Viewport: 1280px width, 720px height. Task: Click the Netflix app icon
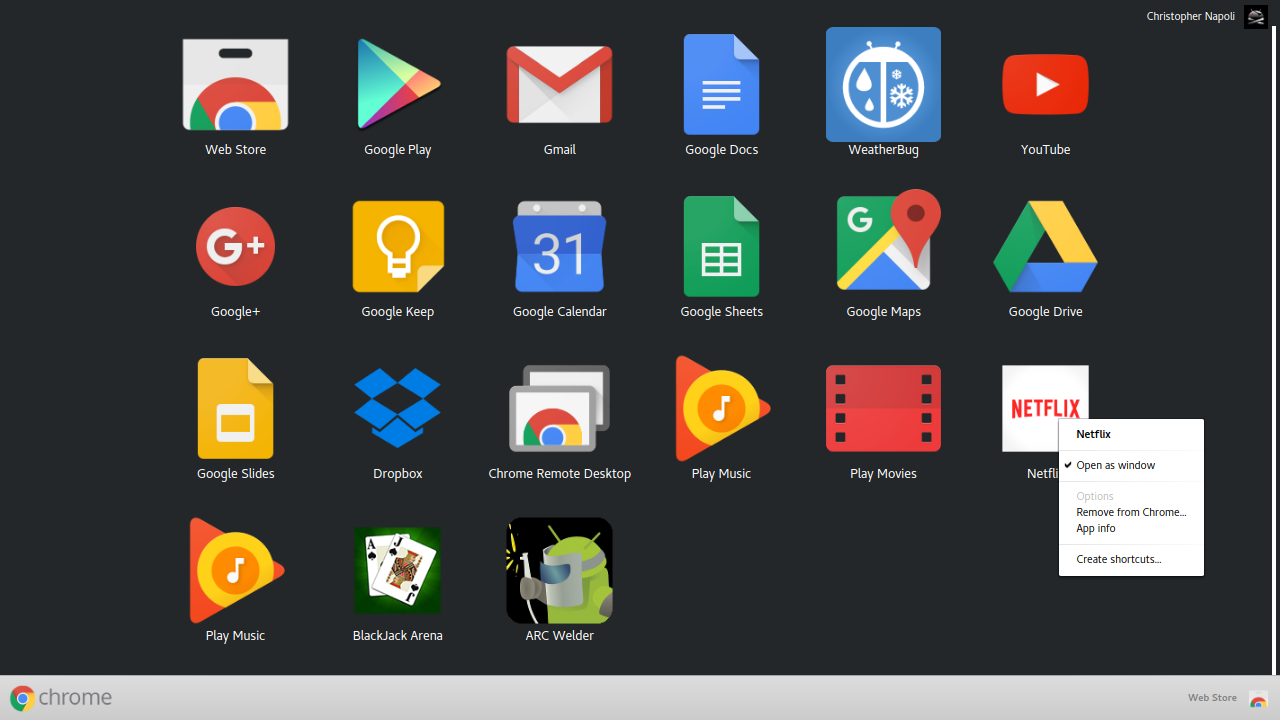coord(1045,408)
